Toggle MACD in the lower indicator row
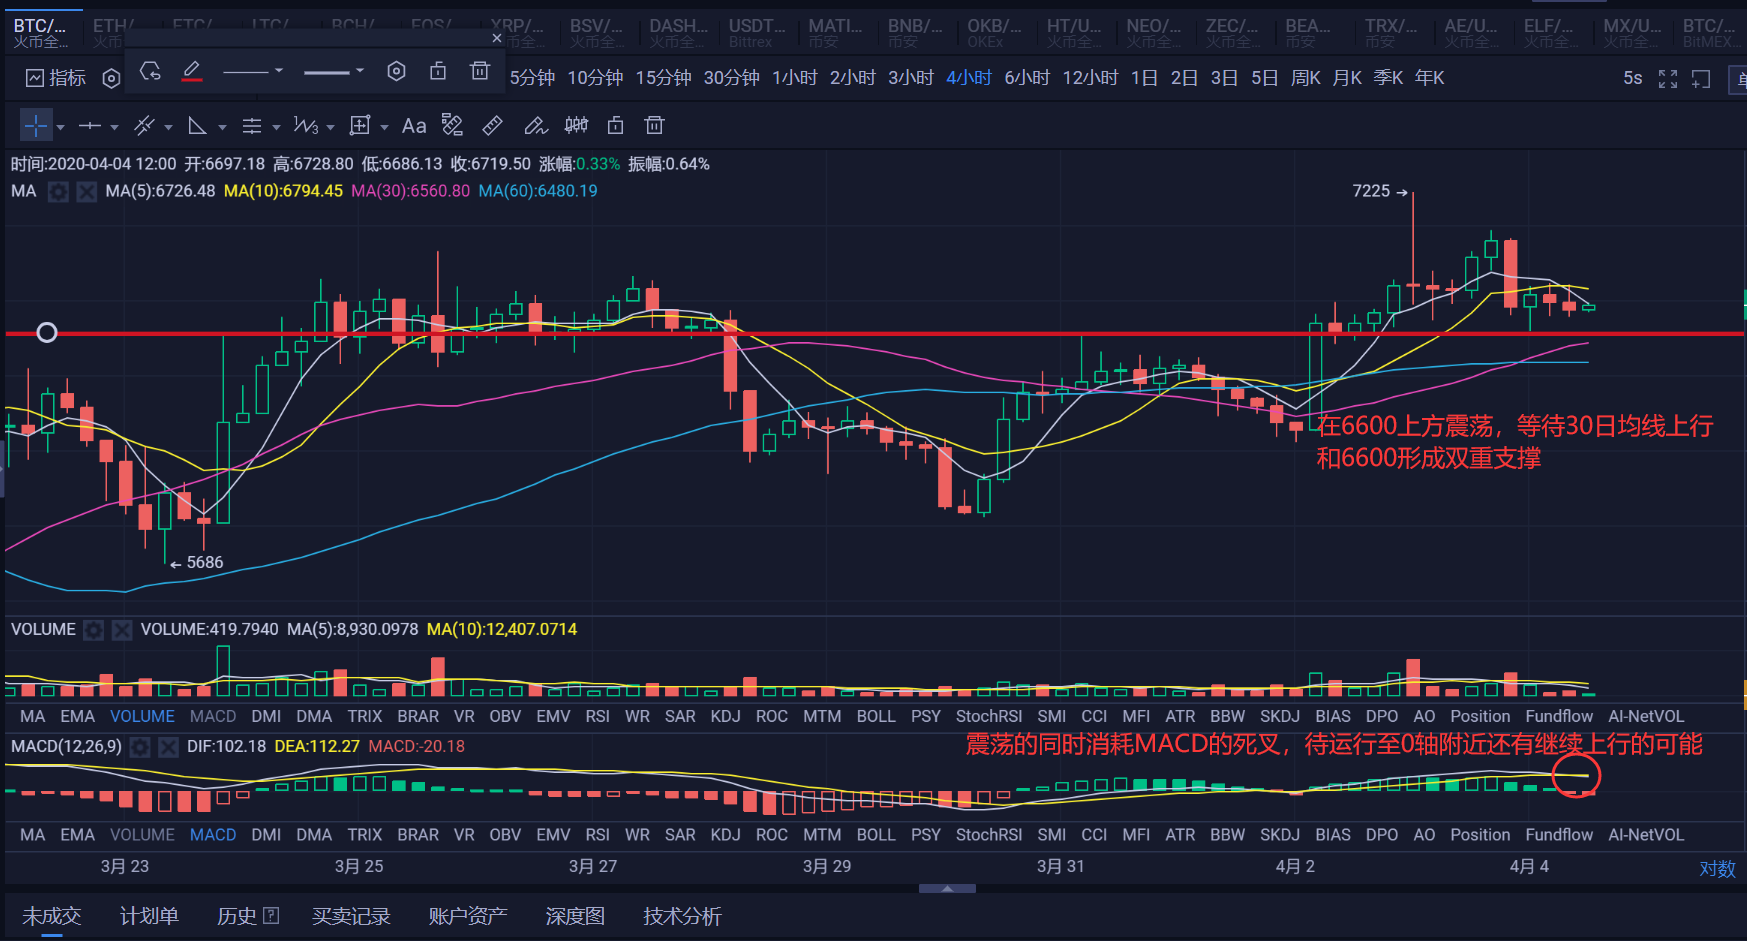The image size is (1747, 941). pos(213,835)
